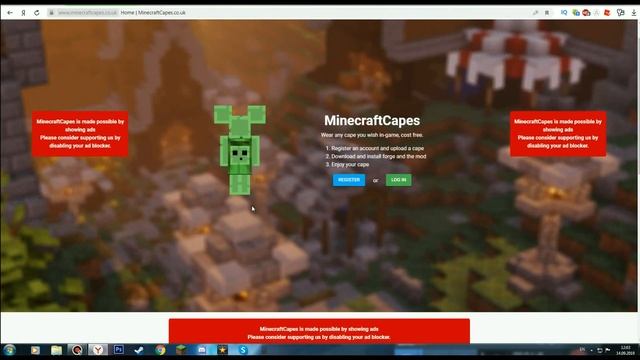This screenshot has width=640, height=360.
Task: Open Yandex home via the Я icon
Action: [23, 13]
